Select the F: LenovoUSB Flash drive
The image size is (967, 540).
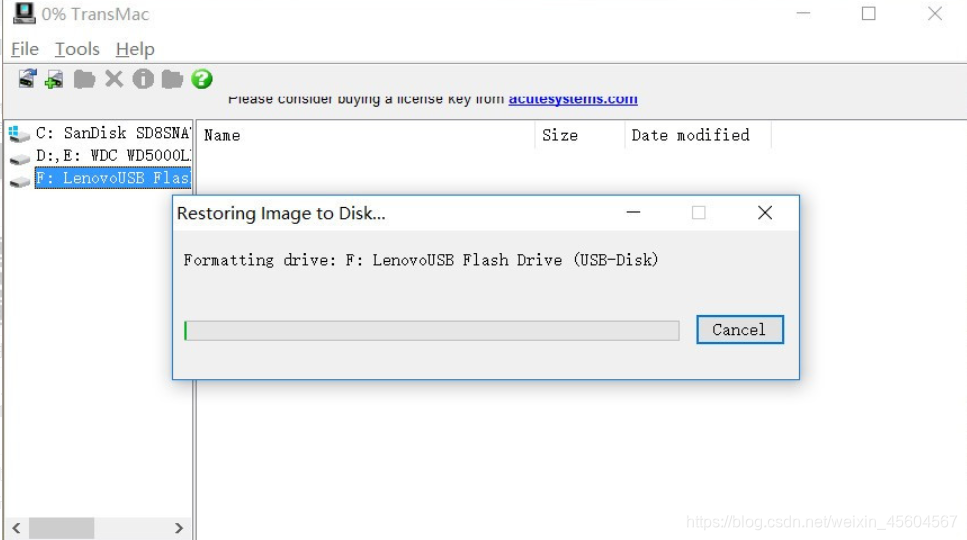[x=99, y=179]
